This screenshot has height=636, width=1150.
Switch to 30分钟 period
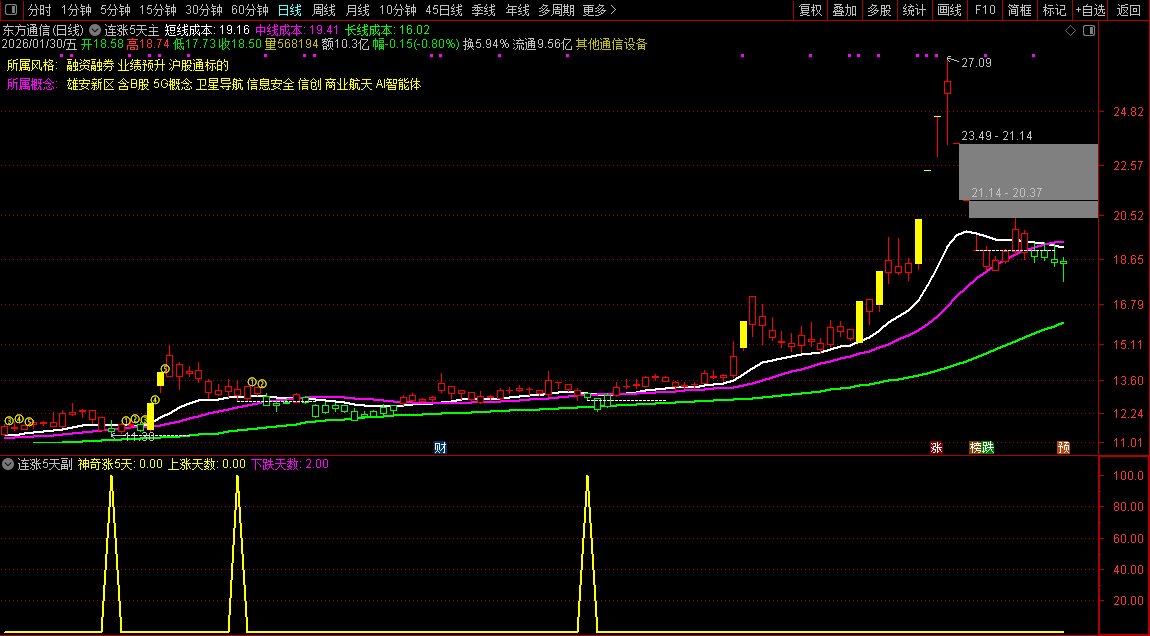[x=204, y=10]
